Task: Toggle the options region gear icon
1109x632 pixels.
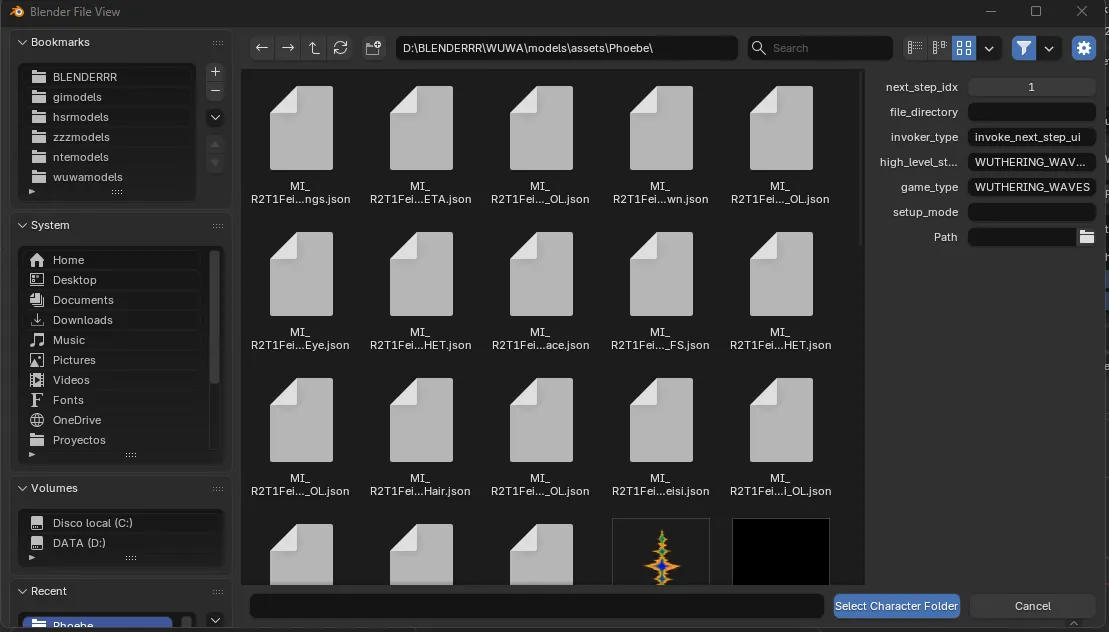Action: click(x=1084, y=48)
